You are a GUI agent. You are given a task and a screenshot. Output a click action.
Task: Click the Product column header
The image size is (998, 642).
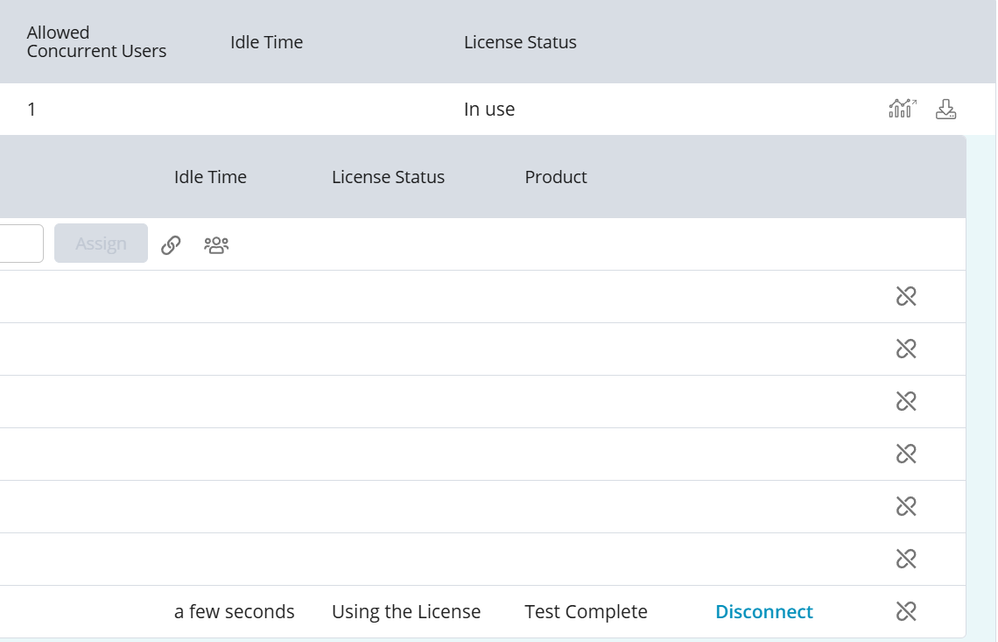(555, 177)
